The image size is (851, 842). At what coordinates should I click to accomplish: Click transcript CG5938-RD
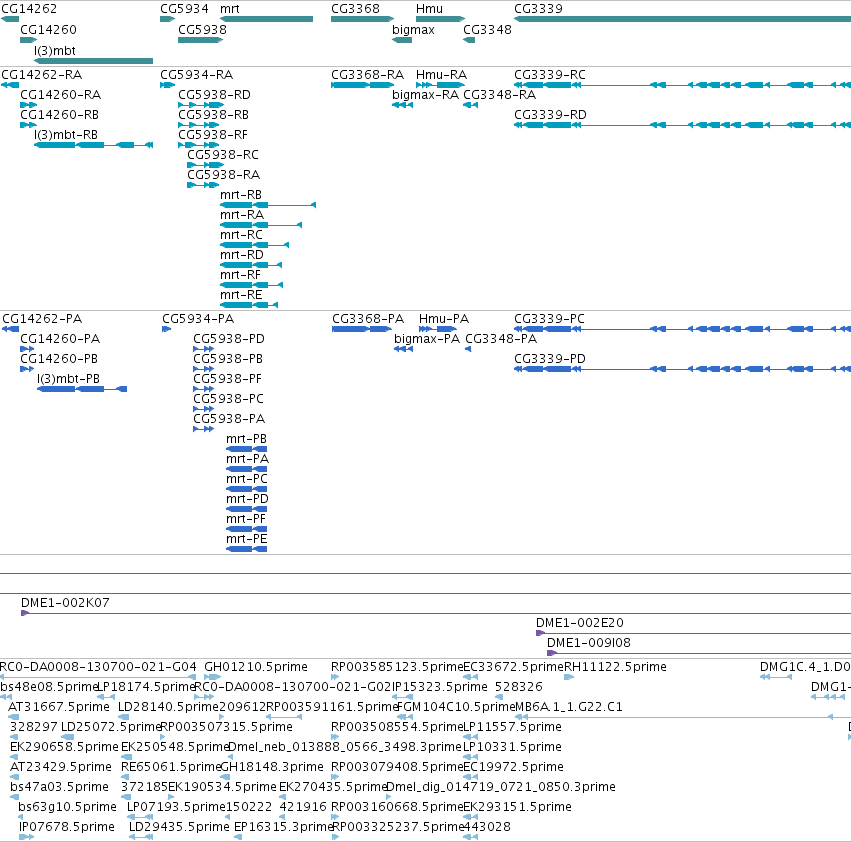point(201,105)
